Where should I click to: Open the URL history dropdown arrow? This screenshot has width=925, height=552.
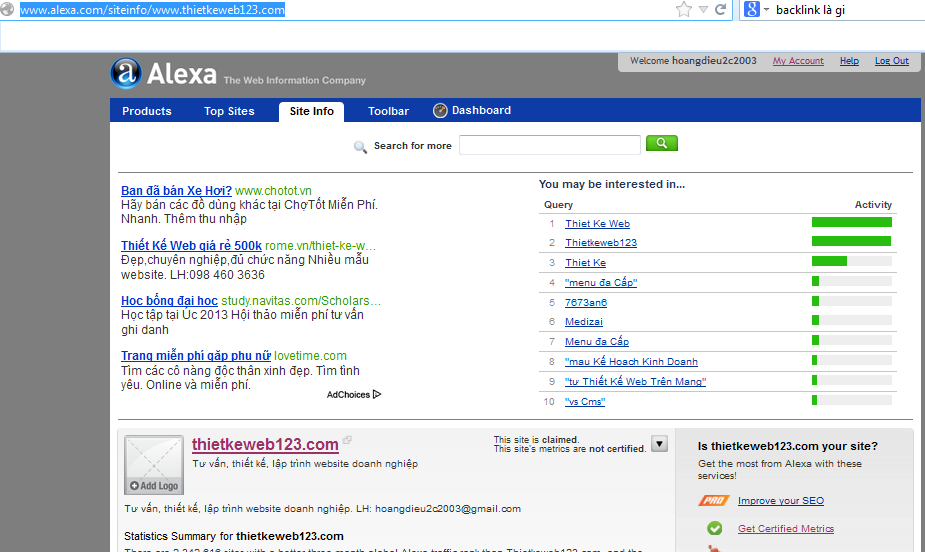(x=703, y=10)
